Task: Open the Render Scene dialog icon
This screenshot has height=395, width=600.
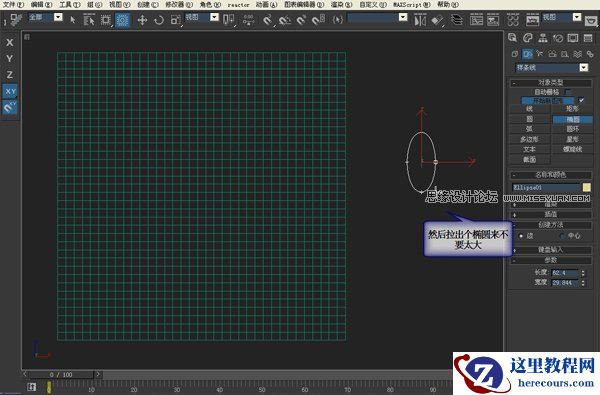Action: click(x=533, y=20)
